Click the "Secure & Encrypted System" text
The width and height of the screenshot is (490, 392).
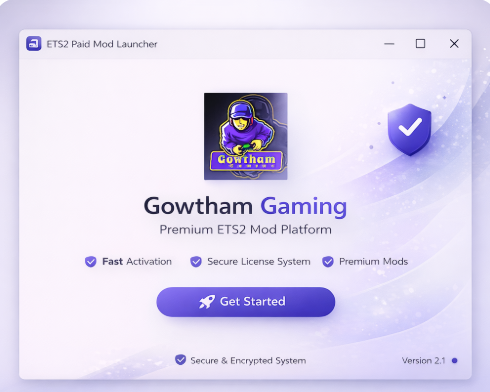248,360
